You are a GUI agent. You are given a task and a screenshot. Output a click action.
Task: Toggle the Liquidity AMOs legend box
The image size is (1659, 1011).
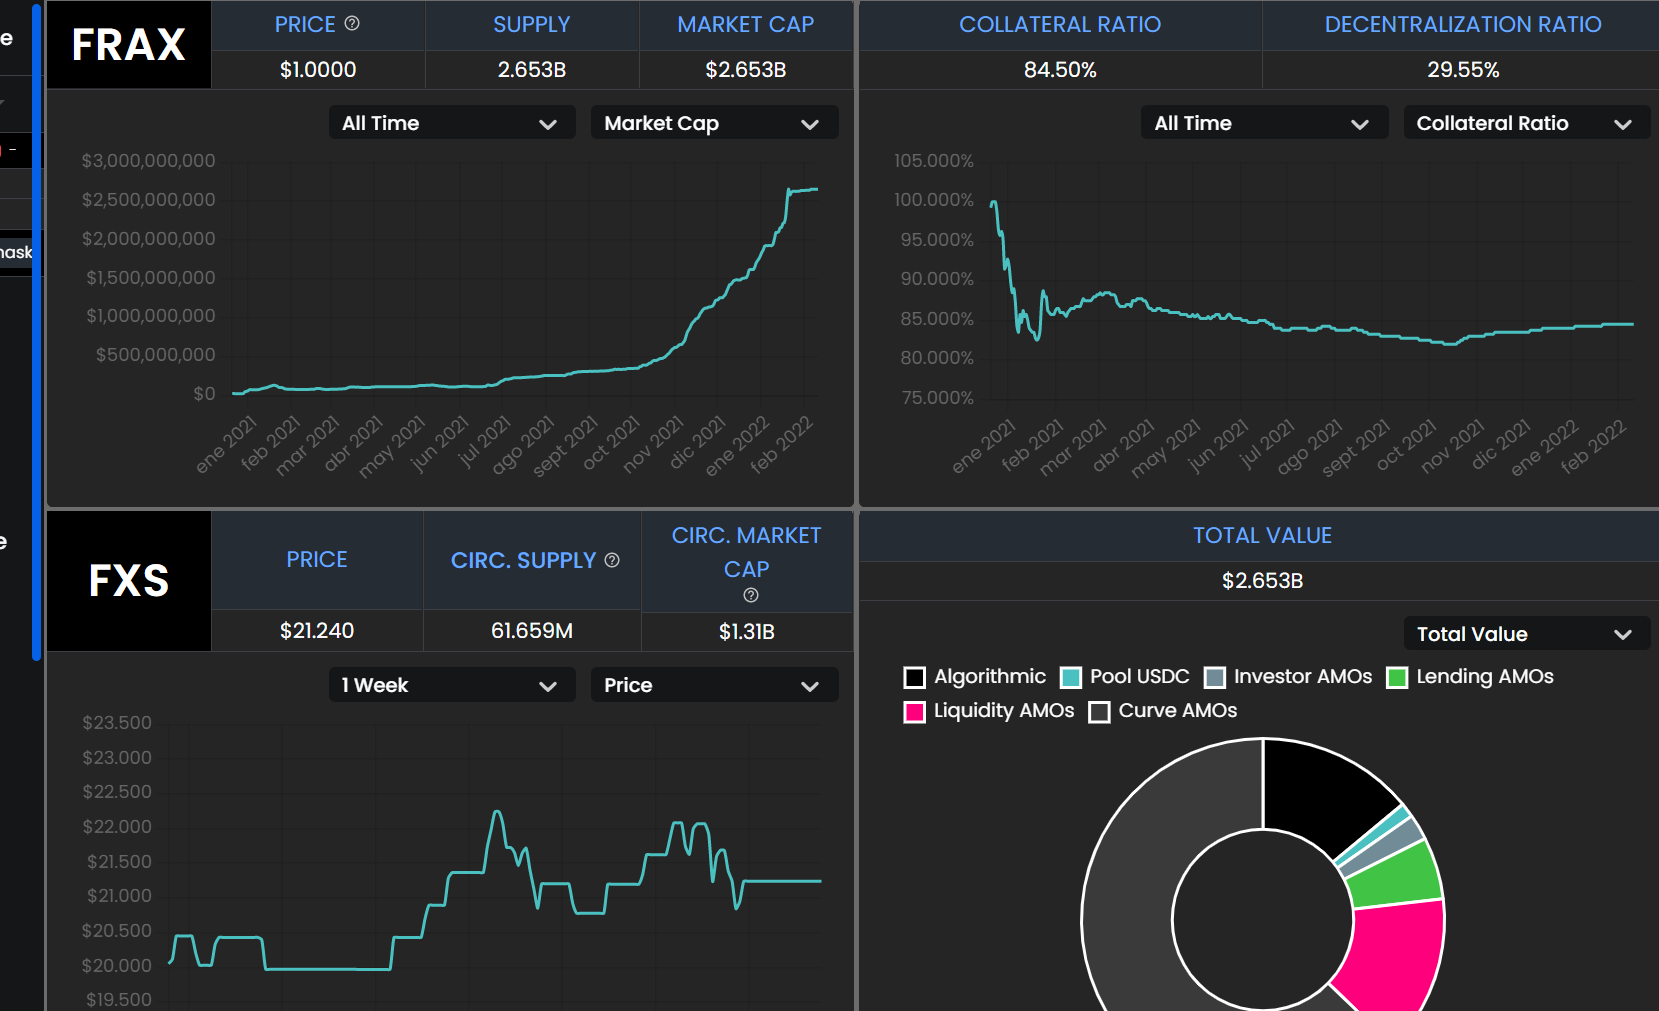click(x=914, y=712)
